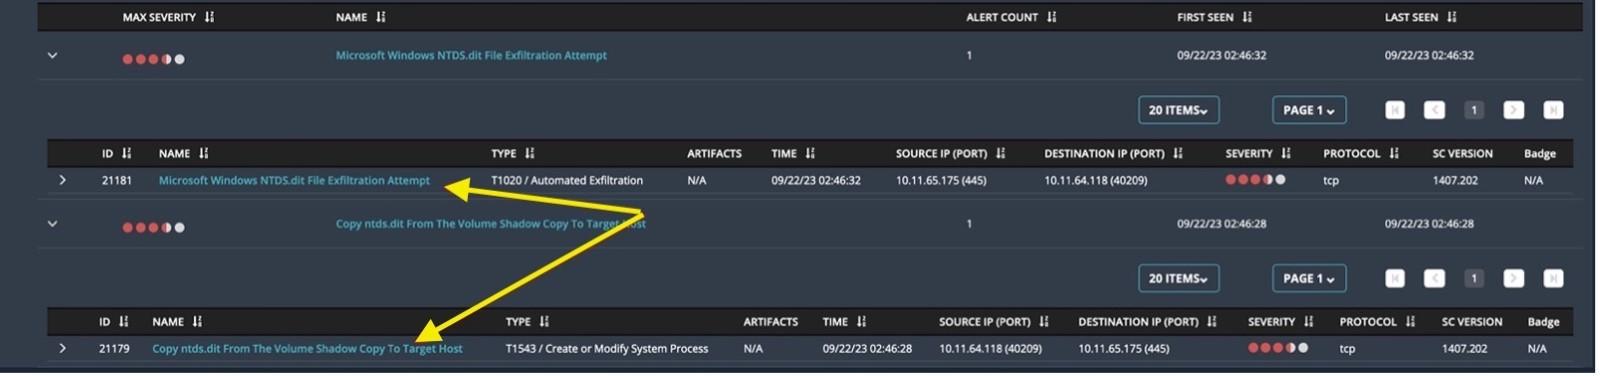The height and width of the screenshot is (376, 1600).
Task: Sort by ID in the table containing alert 21181
Action: (126, 153)
